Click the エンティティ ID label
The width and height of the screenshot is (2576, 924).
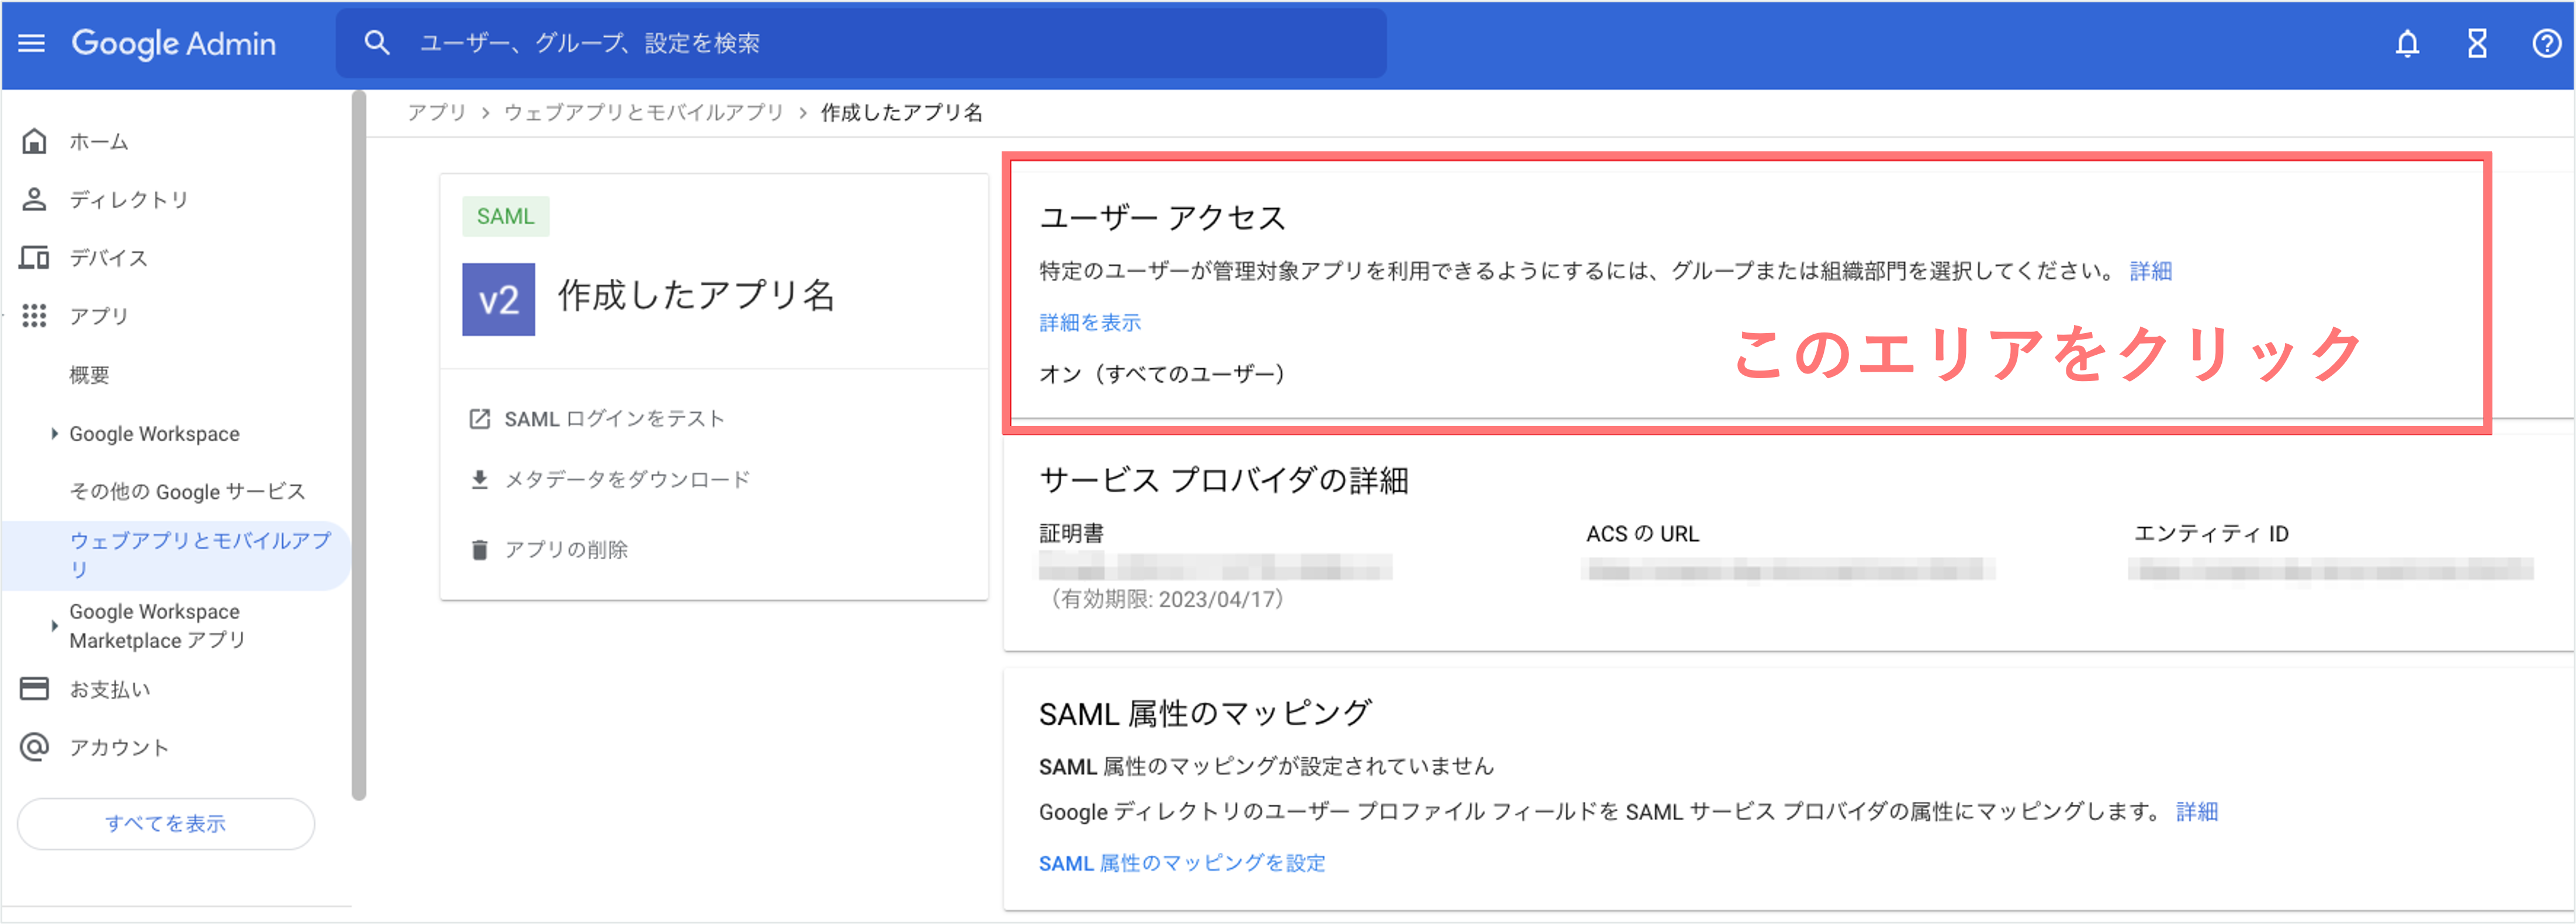point(2211,533)
